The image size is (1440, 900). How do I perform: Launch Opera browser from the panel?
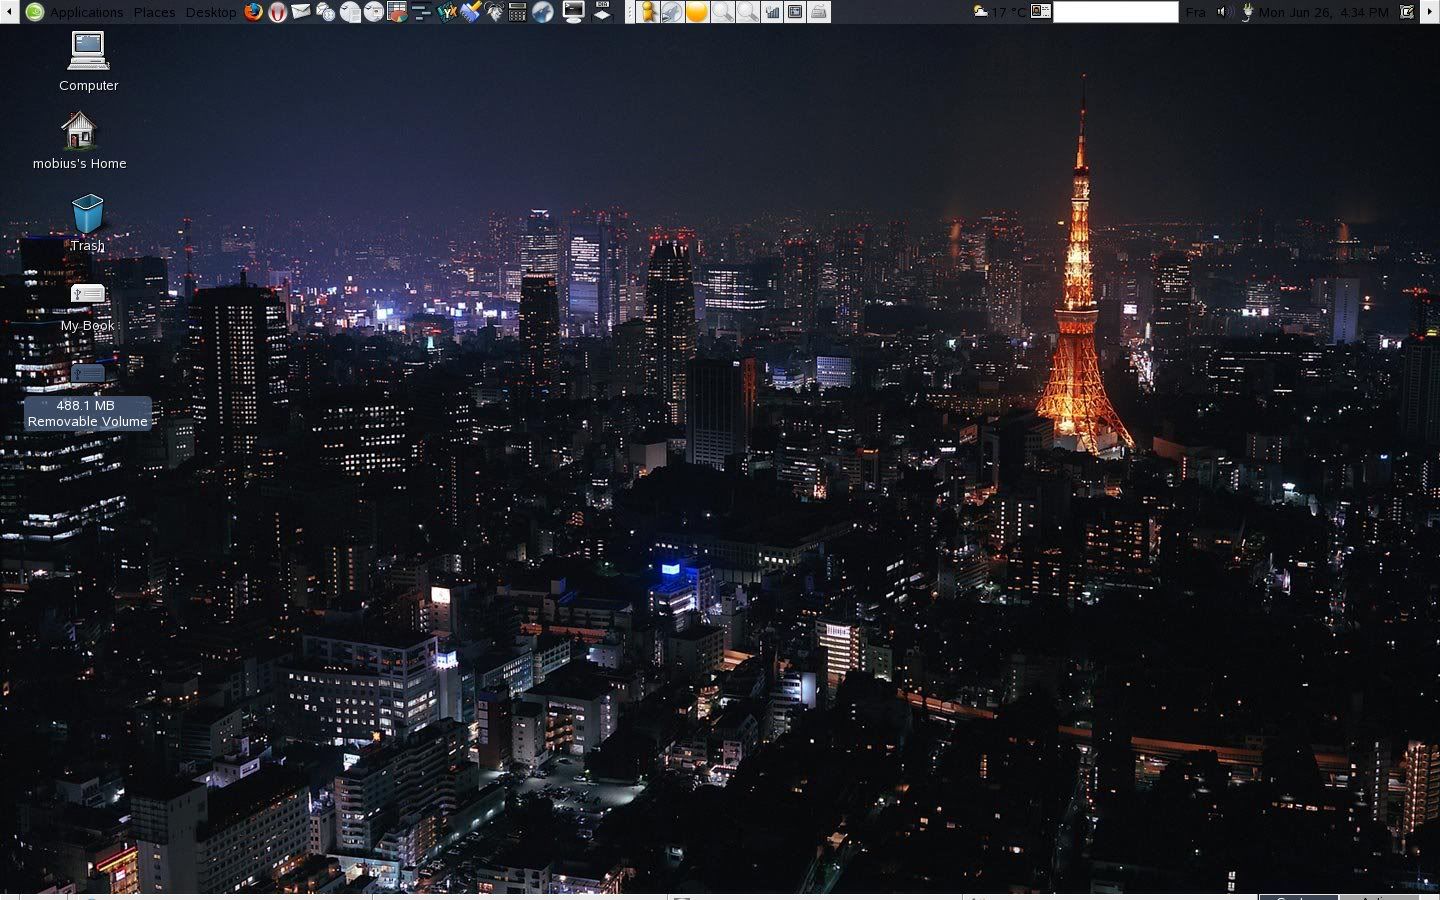coord(277,12)
